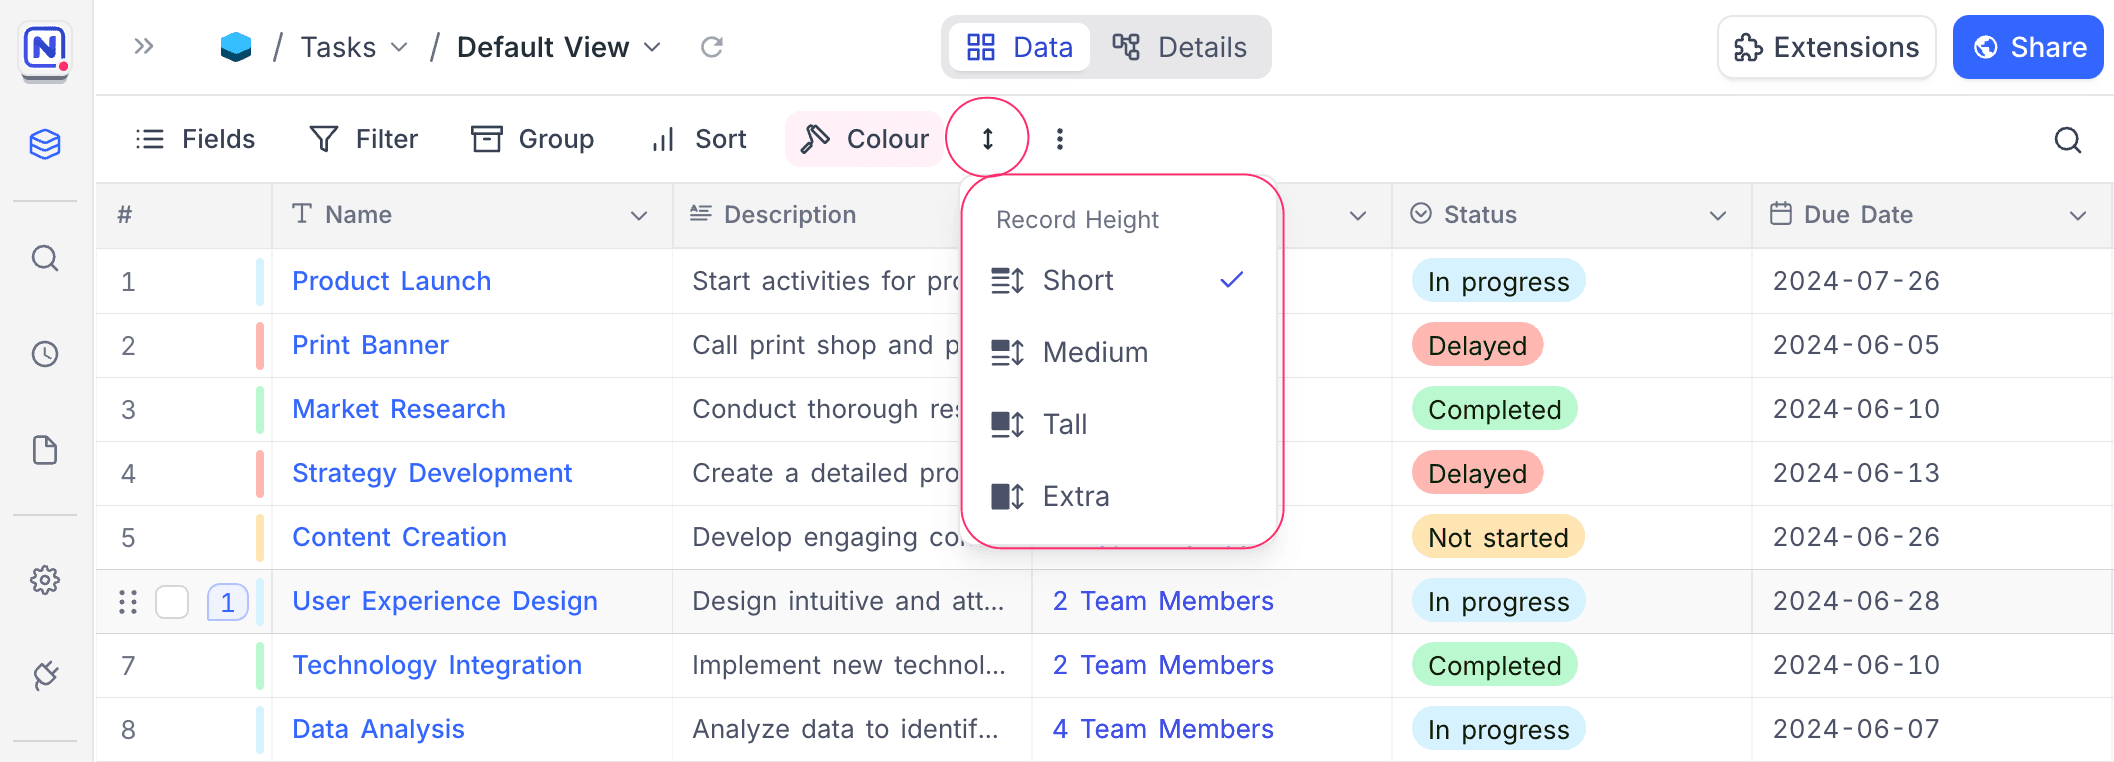
Task: Click the Delayed status of Print Banner
Action: (x=1477, y=346)
